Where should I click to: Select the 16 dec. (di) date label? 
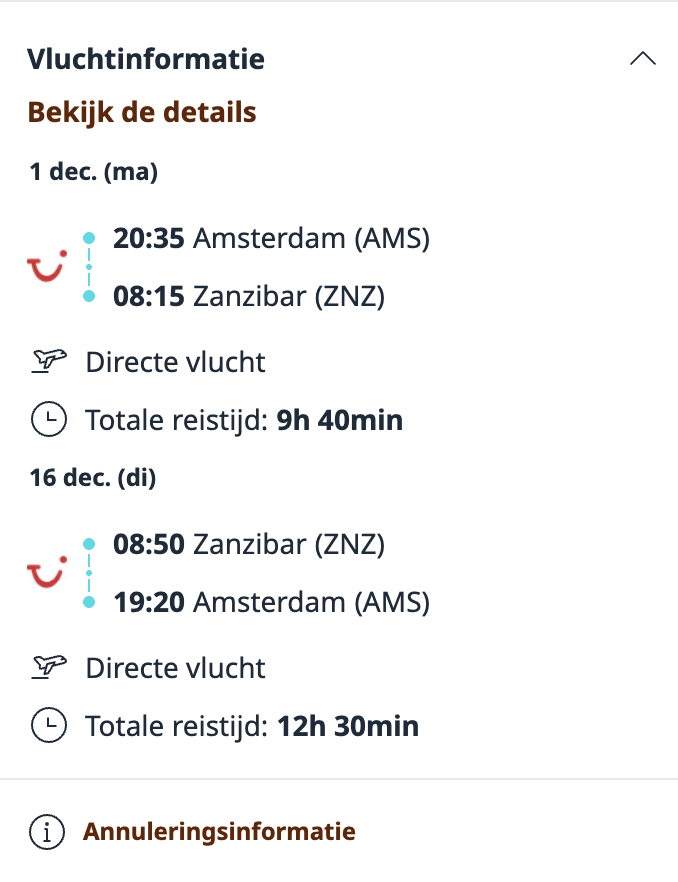pyautogui.click(x=92, y=477)
